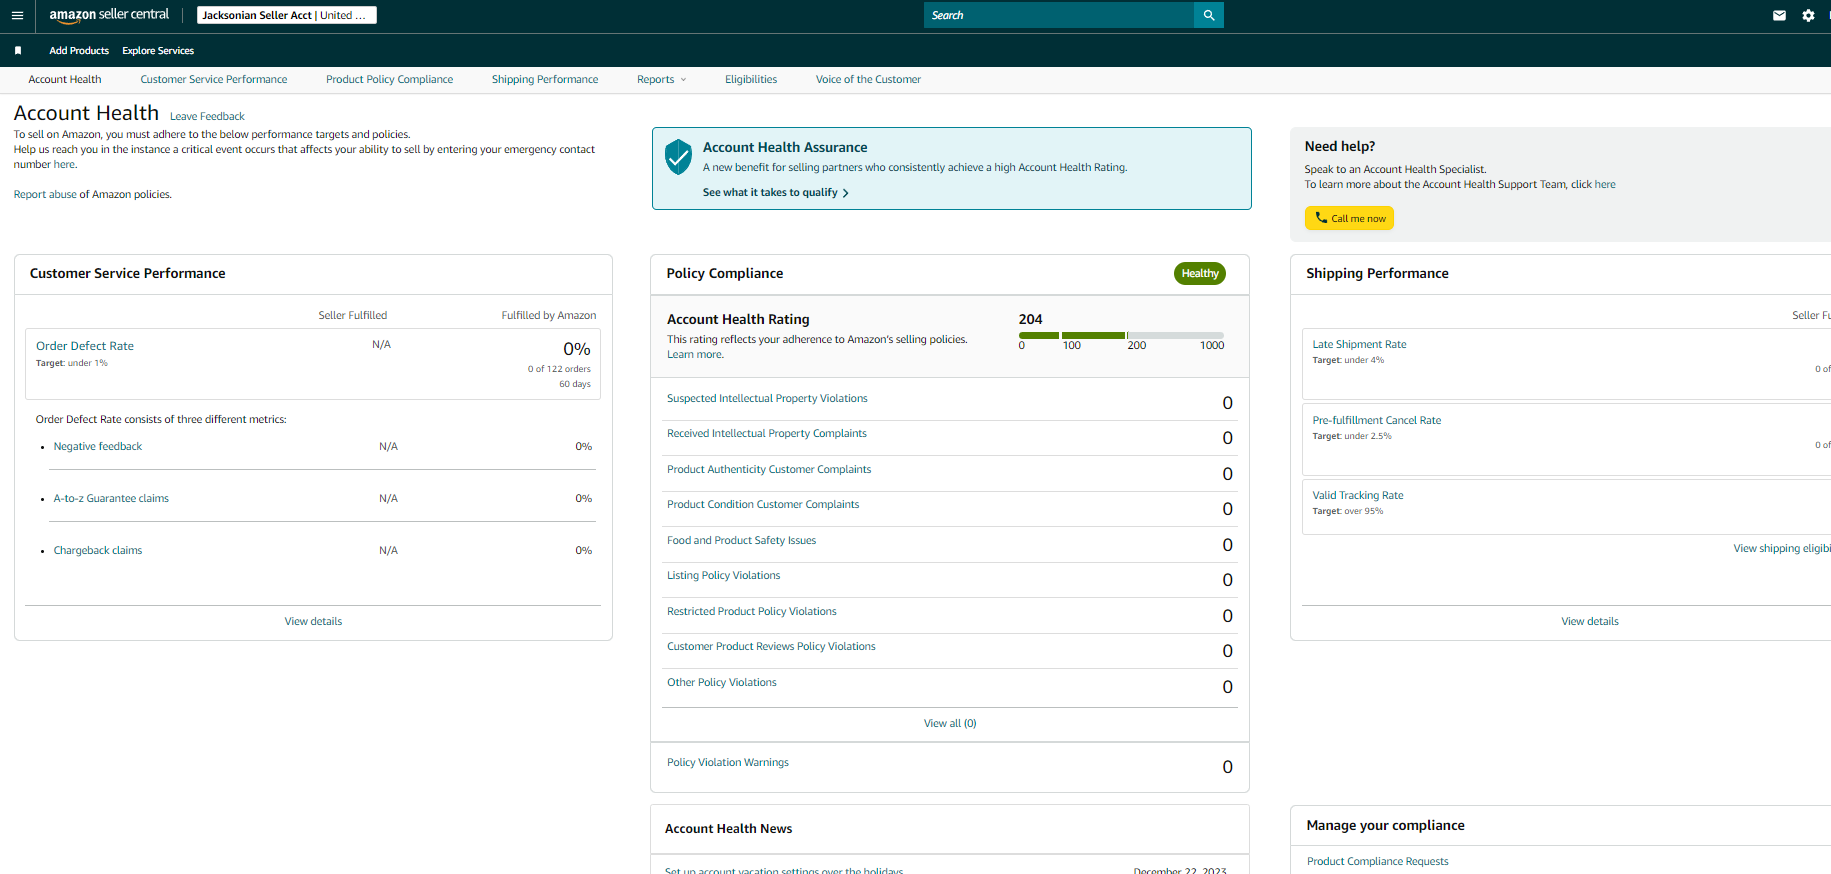
Task: Click Explore Services in the toolbar
Action: 158,50
